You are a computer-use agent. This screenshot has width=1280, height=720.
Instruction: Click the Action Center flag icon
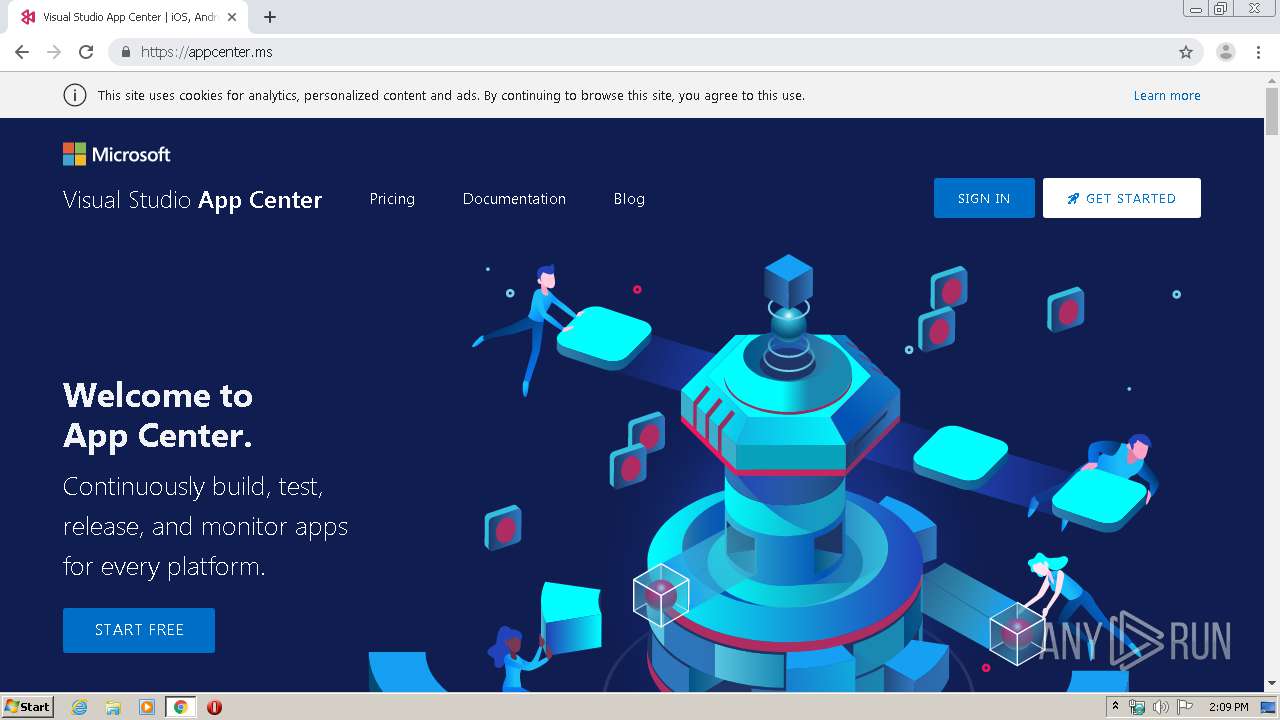pos(1184,707)
